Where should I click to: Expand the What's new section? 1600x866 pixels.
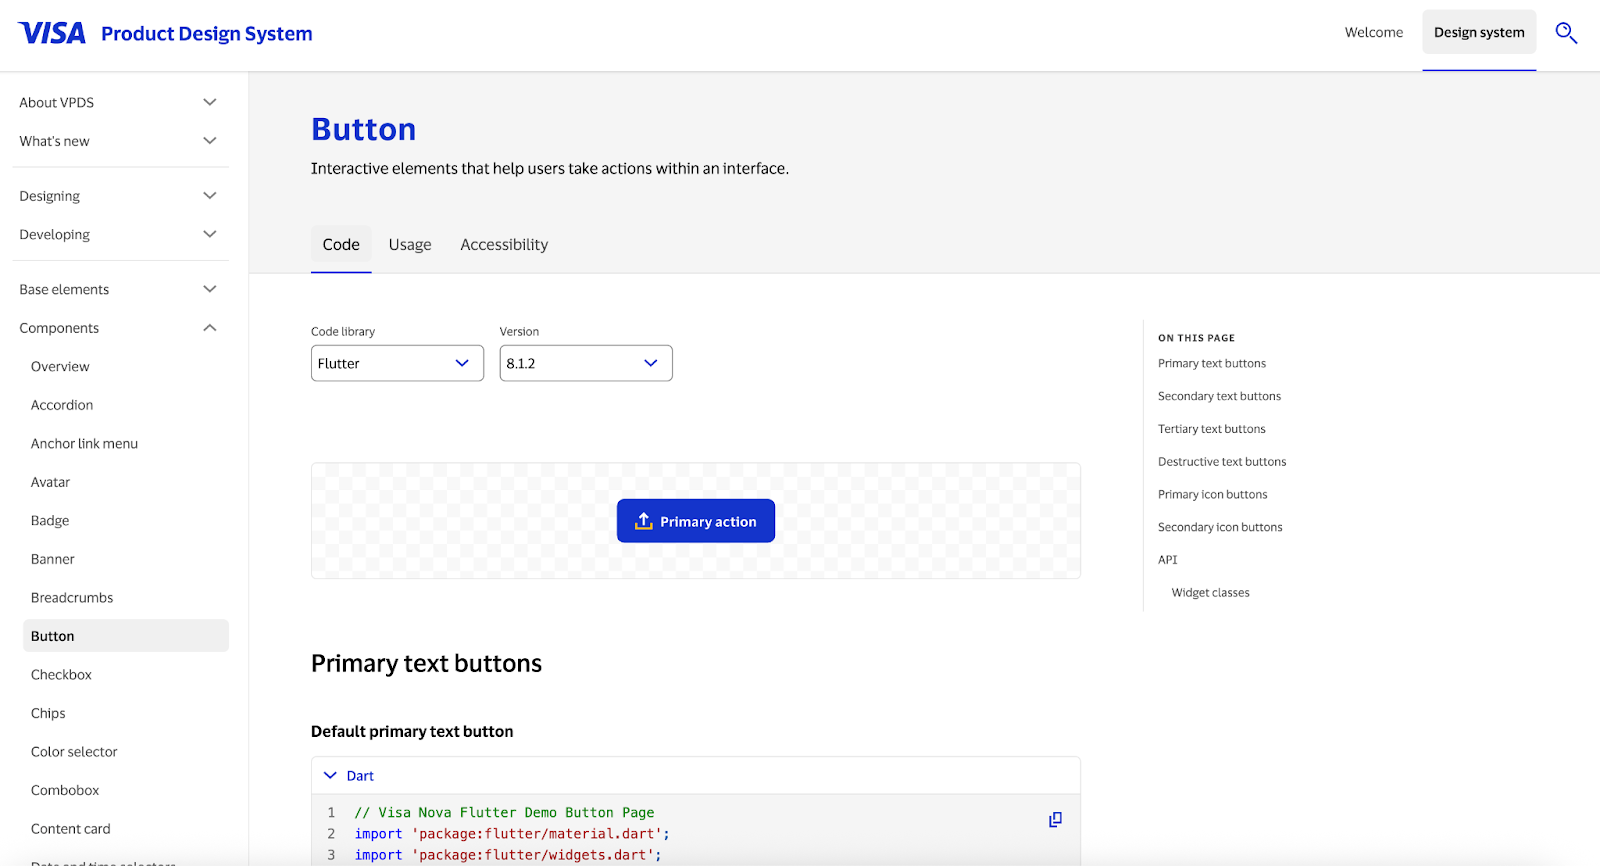(120, 141)
